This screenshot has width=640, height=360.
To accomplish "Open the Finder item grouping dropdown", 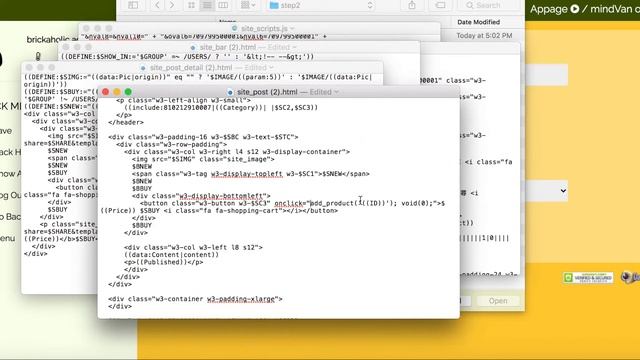I will coord(248,5).
